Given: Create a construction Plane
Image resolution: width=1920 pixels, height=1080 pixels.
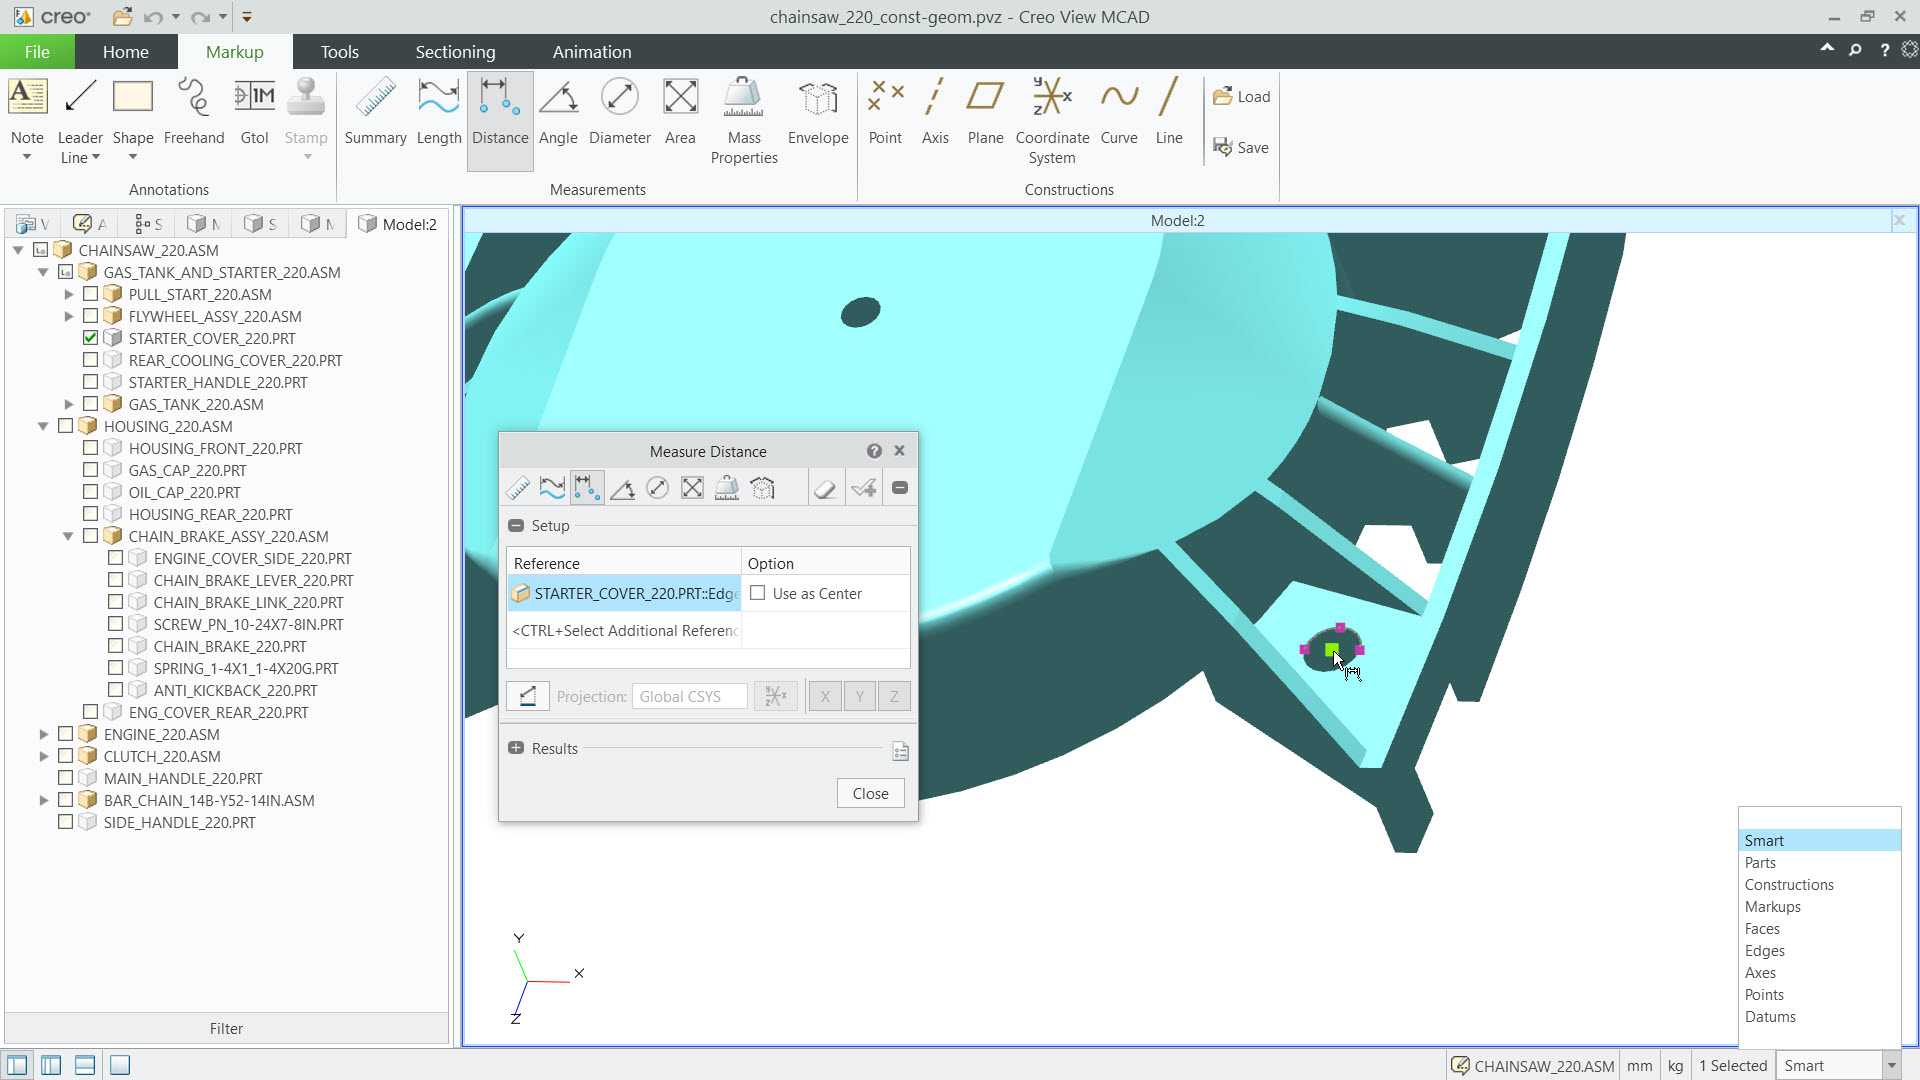Looking at the screenshot, I should click(985, 112).
